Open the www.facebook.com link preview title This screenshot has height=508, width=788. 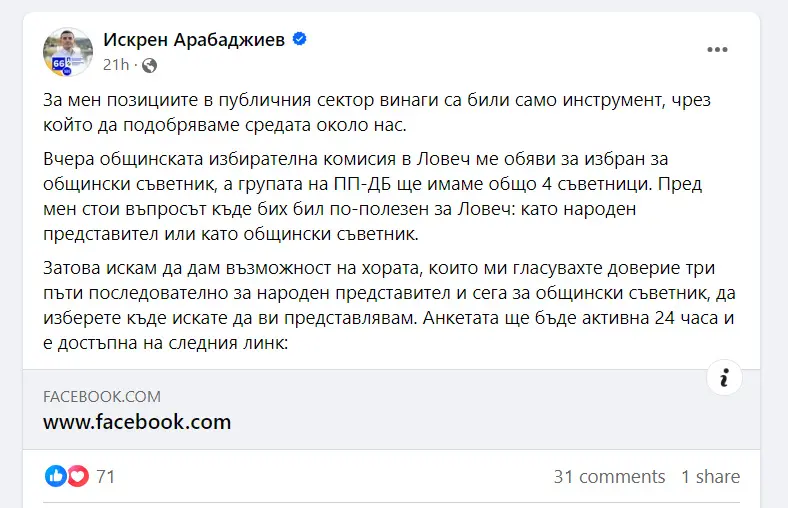click(x=137, y=422)
